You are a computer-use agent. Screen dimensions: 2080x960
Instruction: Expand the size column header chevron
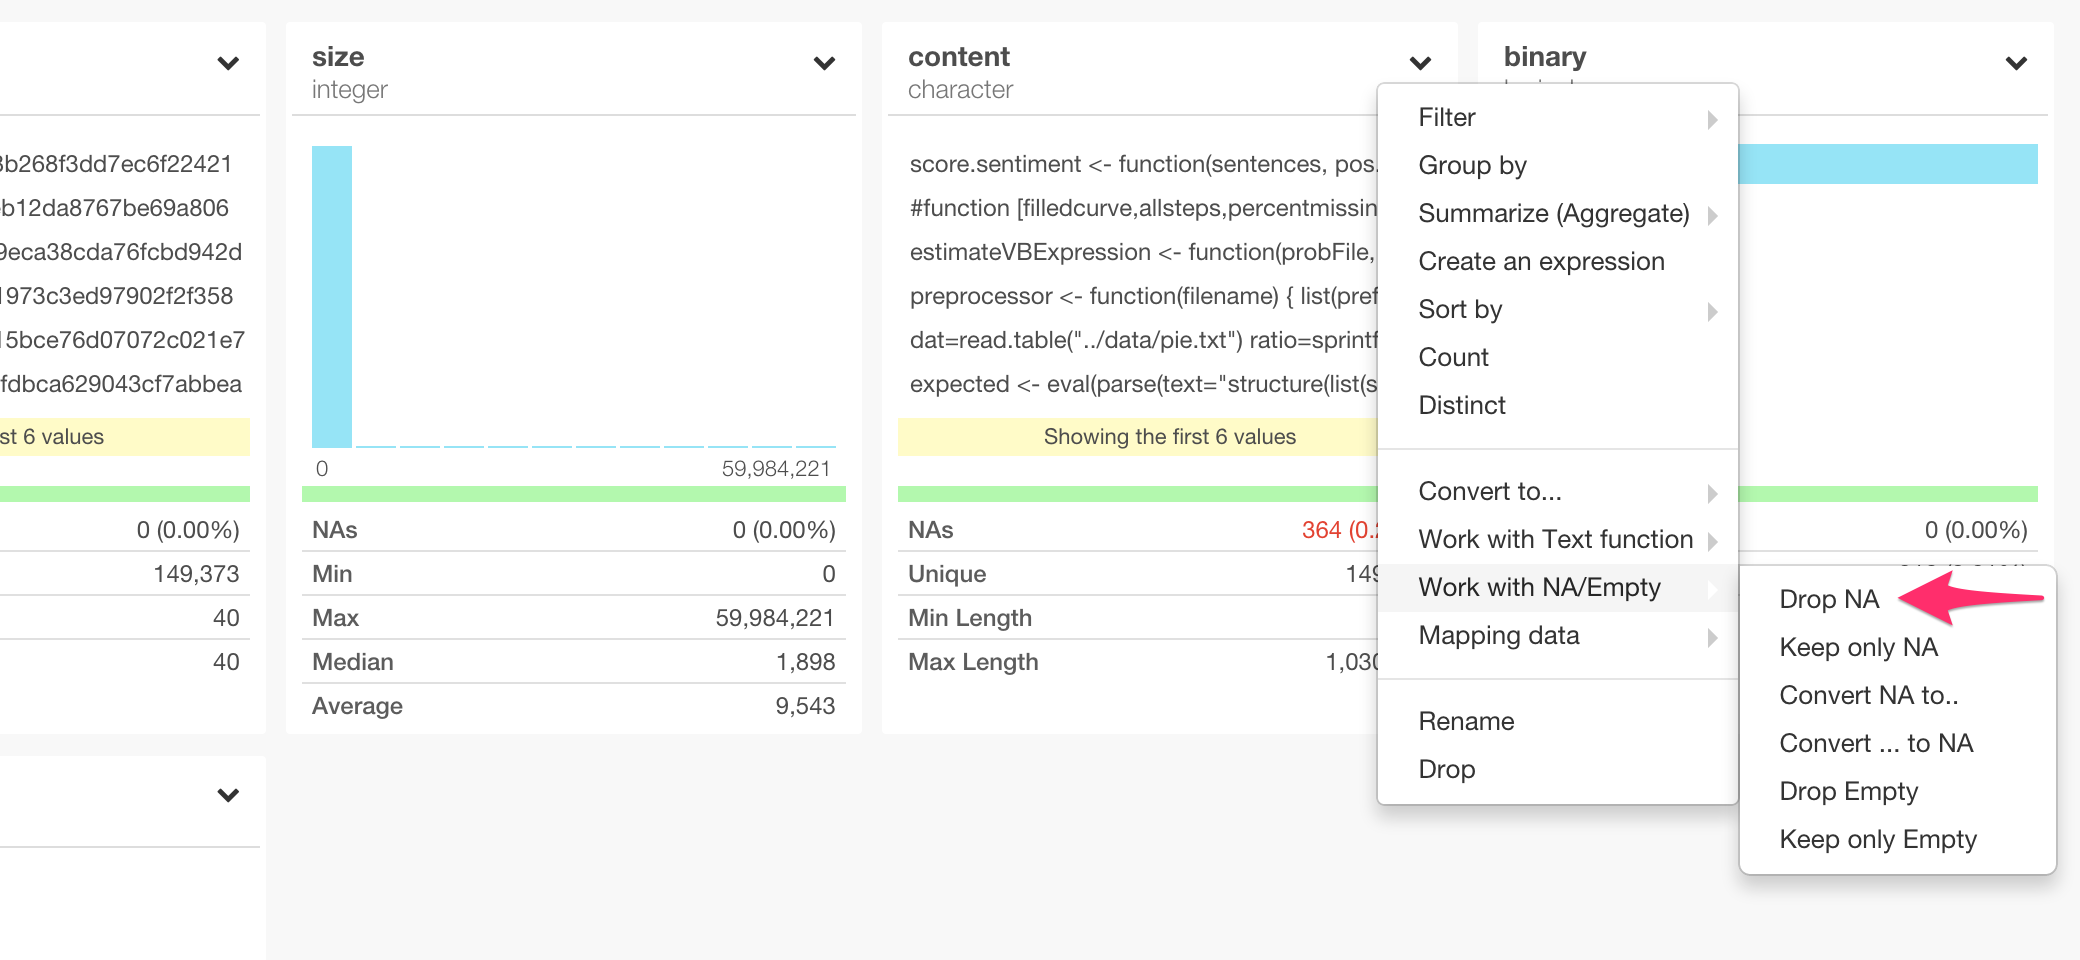823,63
